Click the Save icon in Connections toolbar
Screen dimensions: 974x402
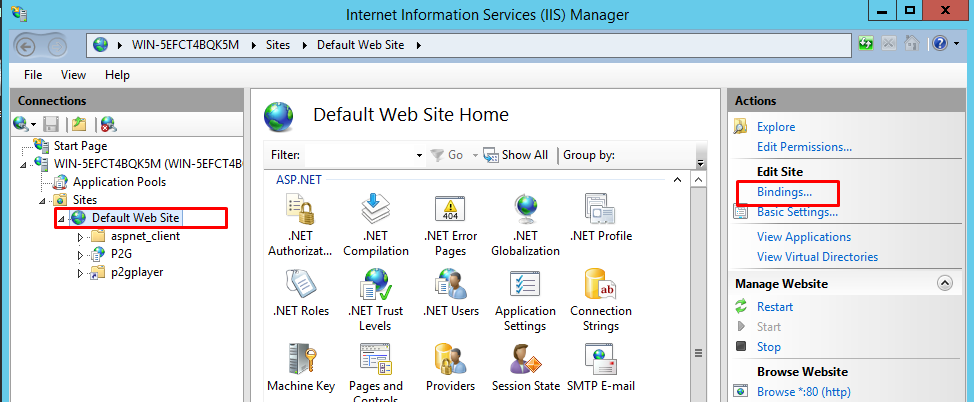(x=51, y=124)
